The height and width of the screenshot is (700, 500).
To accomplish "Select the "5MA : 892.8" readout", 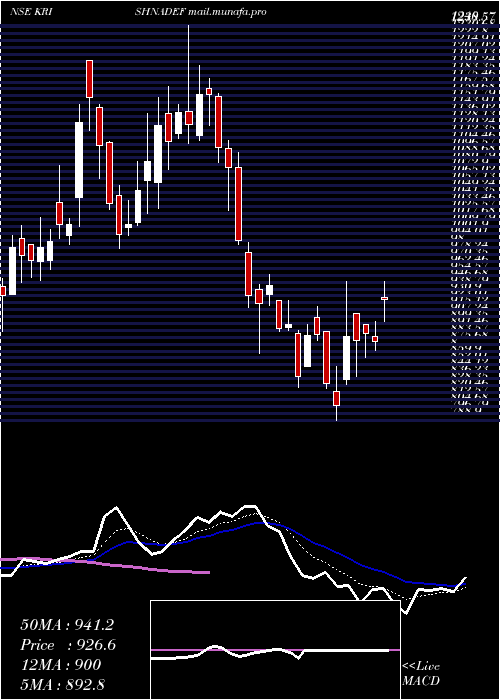I will point(62,685).
